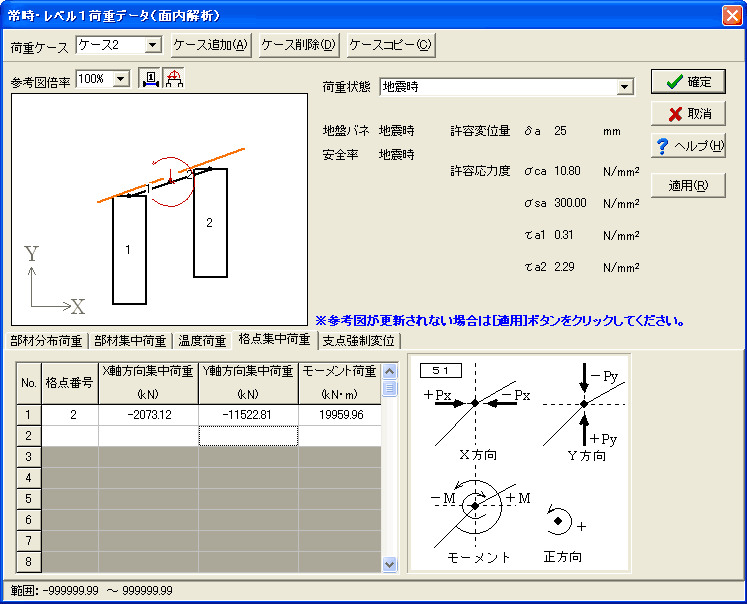Viewport: 747px width, 604px height.
Task: Click the δa 25 allowable displacement value
Action: coord(560,131)
